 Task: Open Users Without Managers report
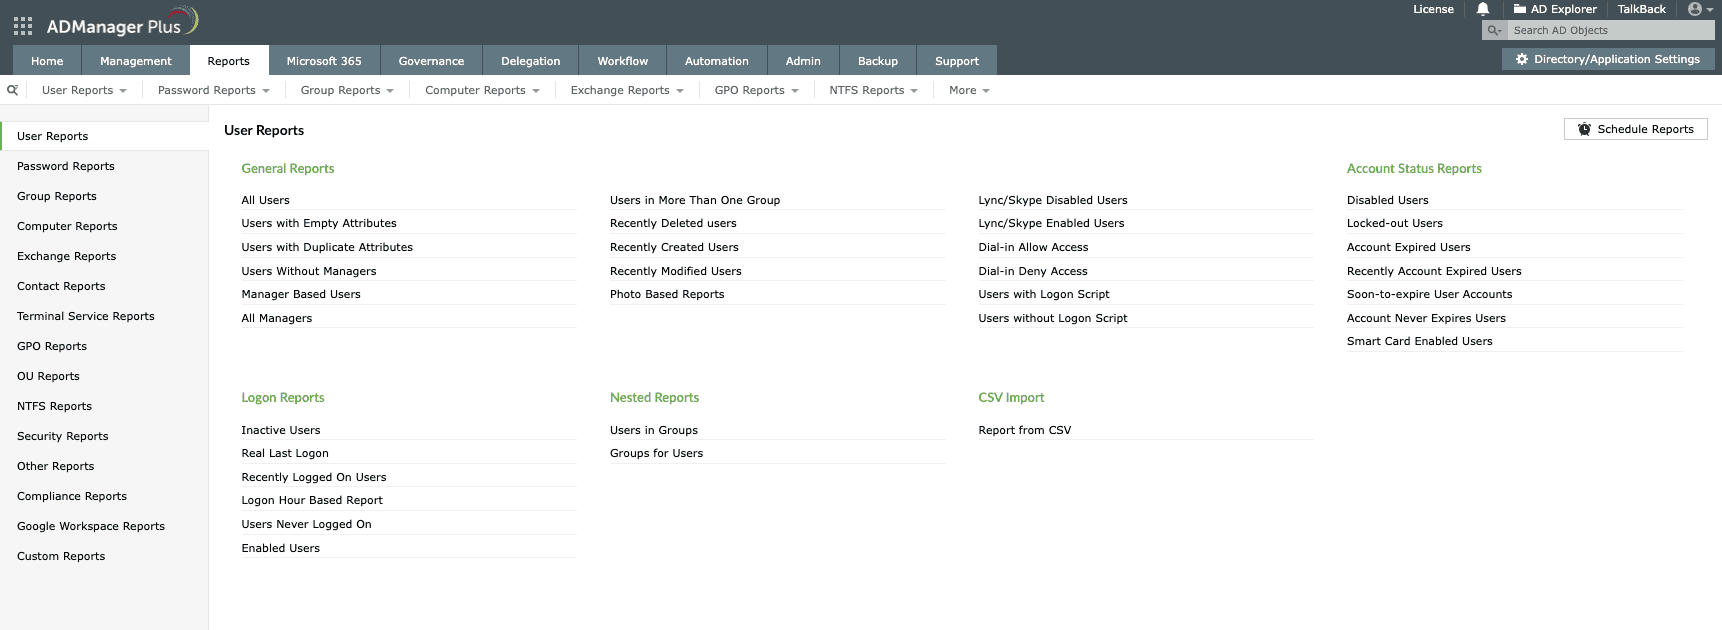(309, 271)
